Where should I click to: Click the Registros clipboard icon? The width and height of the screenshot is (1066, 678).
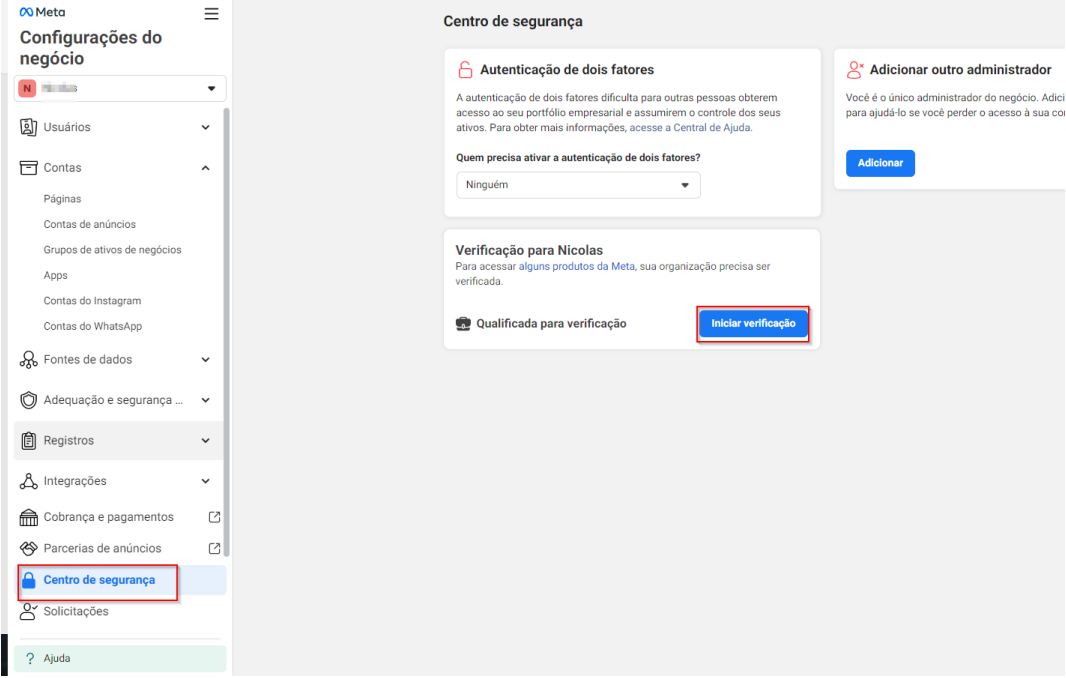tap(29, 441)
